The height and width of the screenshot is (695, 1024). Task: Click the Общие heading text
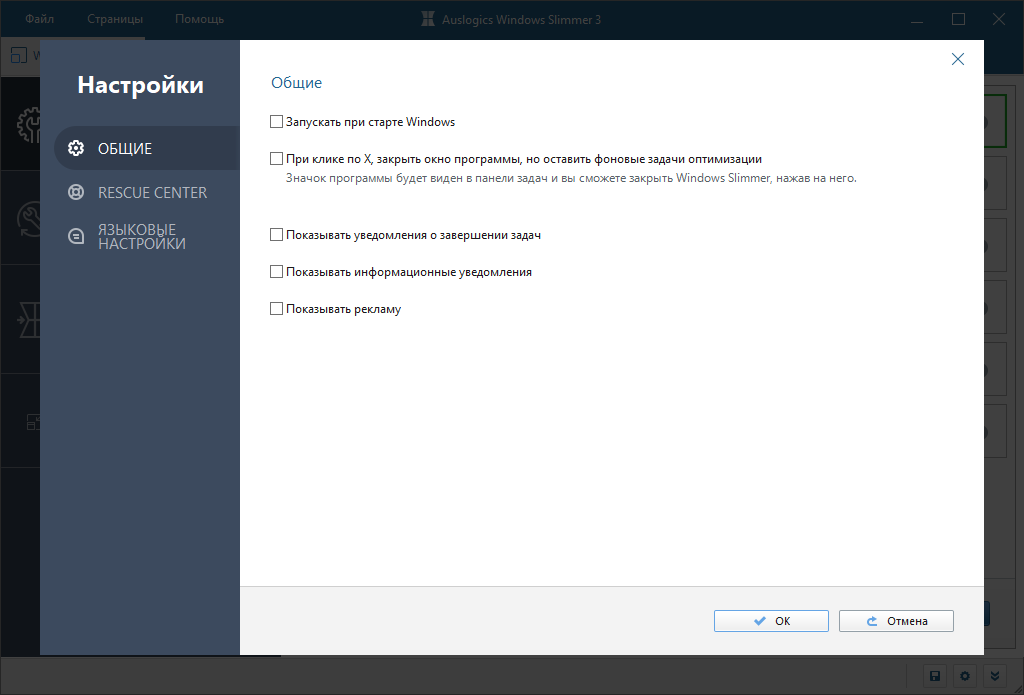[x=296, y=83]
